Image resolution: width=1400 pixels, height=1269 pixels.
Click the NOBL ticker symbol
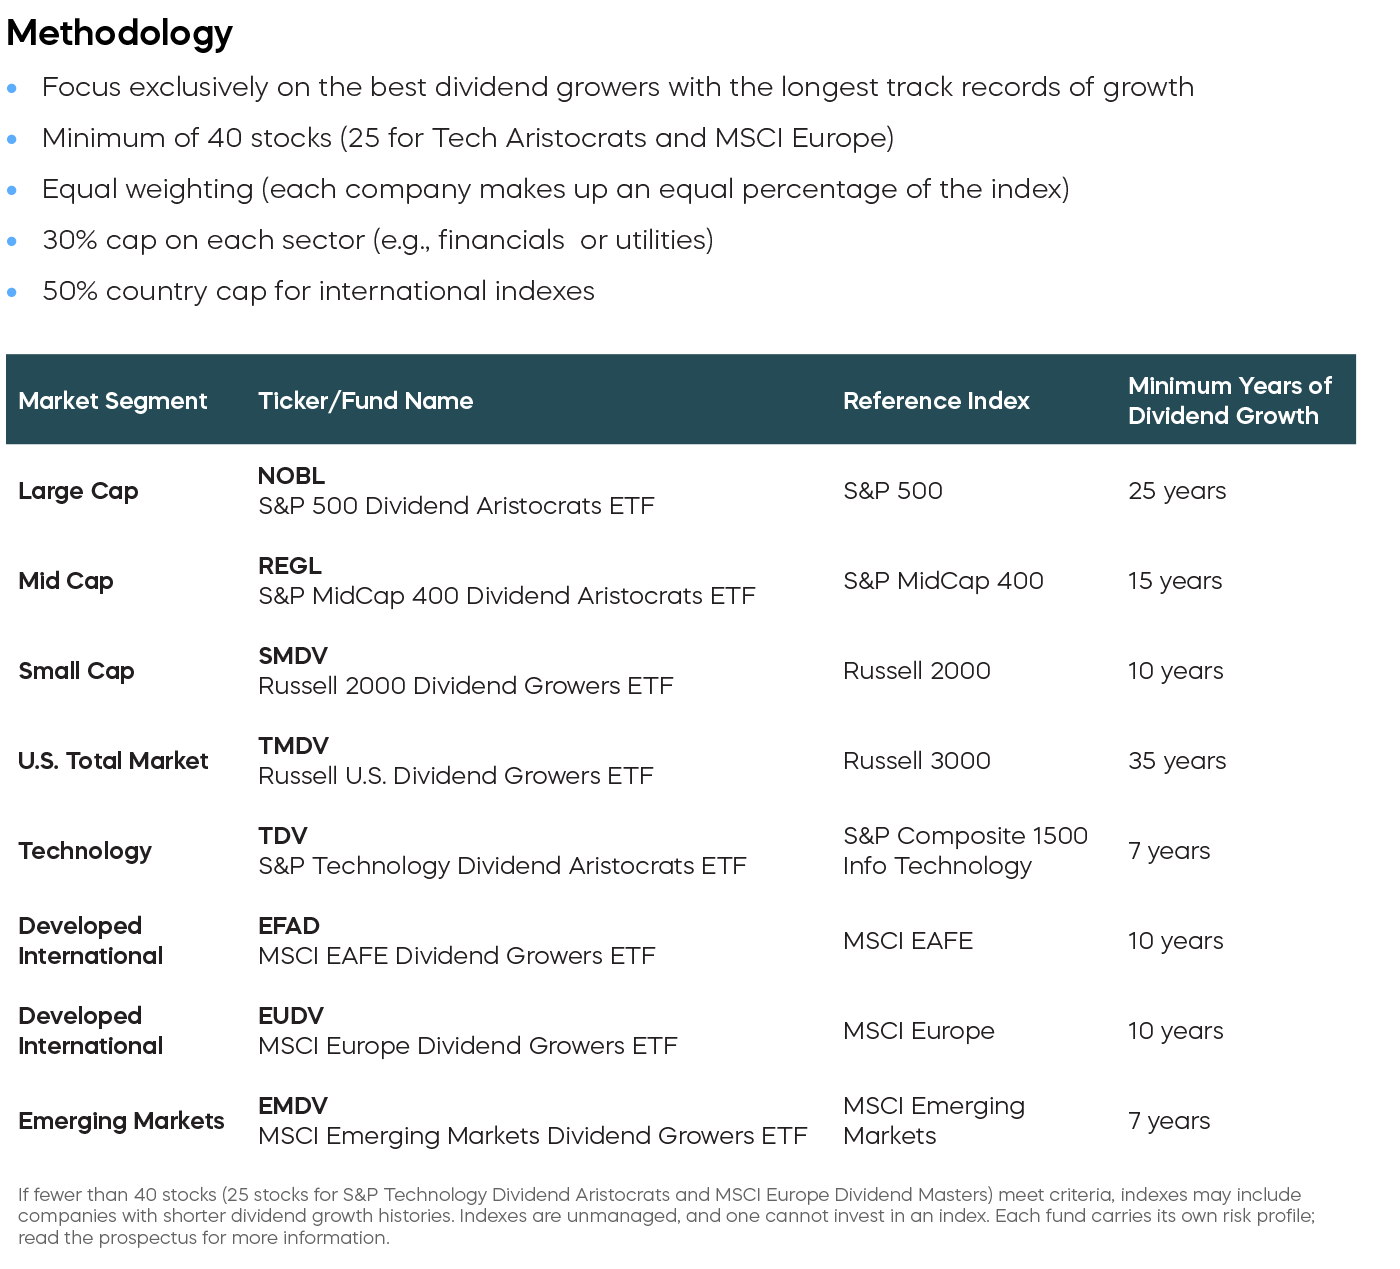point(291,476)
